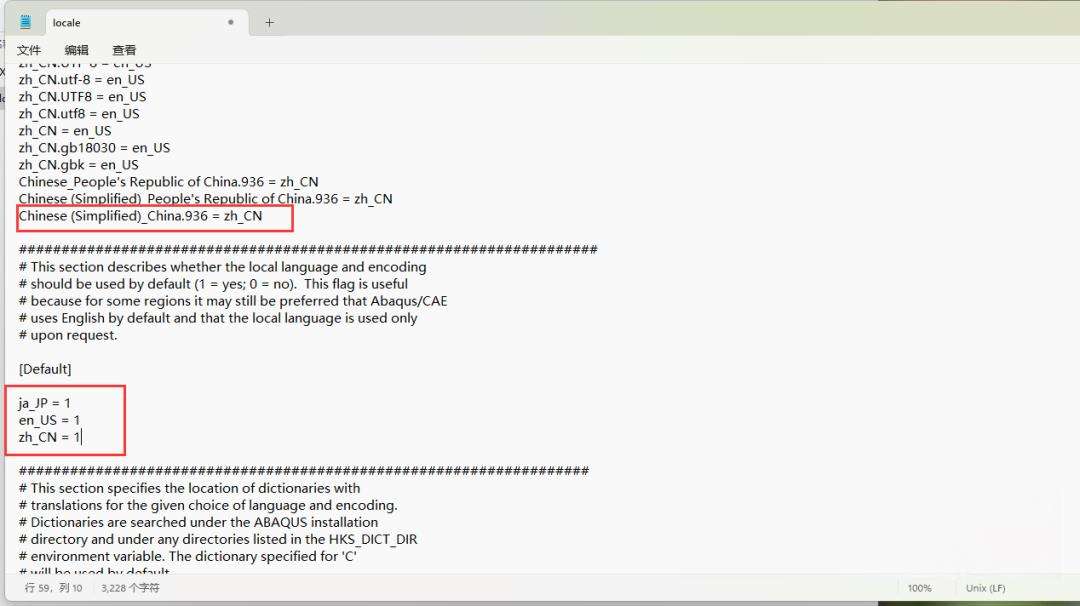This screenshot has height=606, width=1080.
Task: Click the Unix (LF) line ending indicator
Action: click(986, 588)
